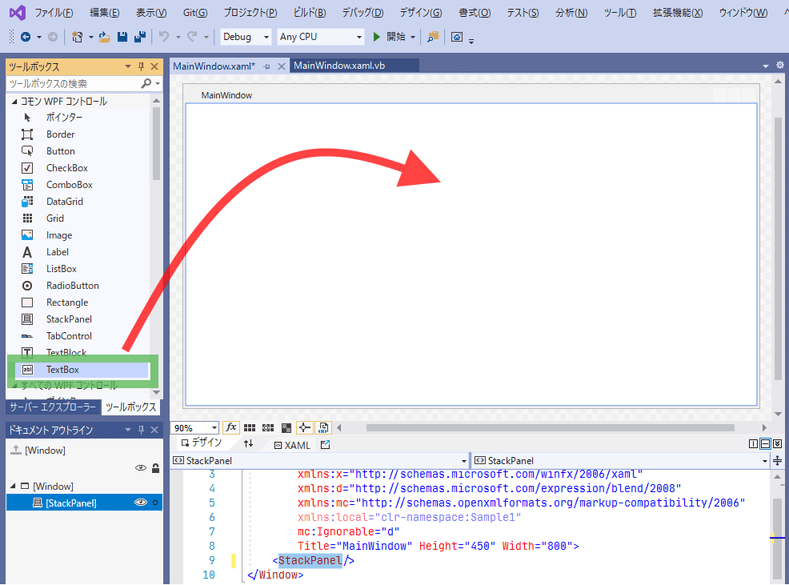The width and height of the screenshot is (789, 585).
Task: Switch to the MainWindow.xaml.vb tab
Action: pos(338,66)
